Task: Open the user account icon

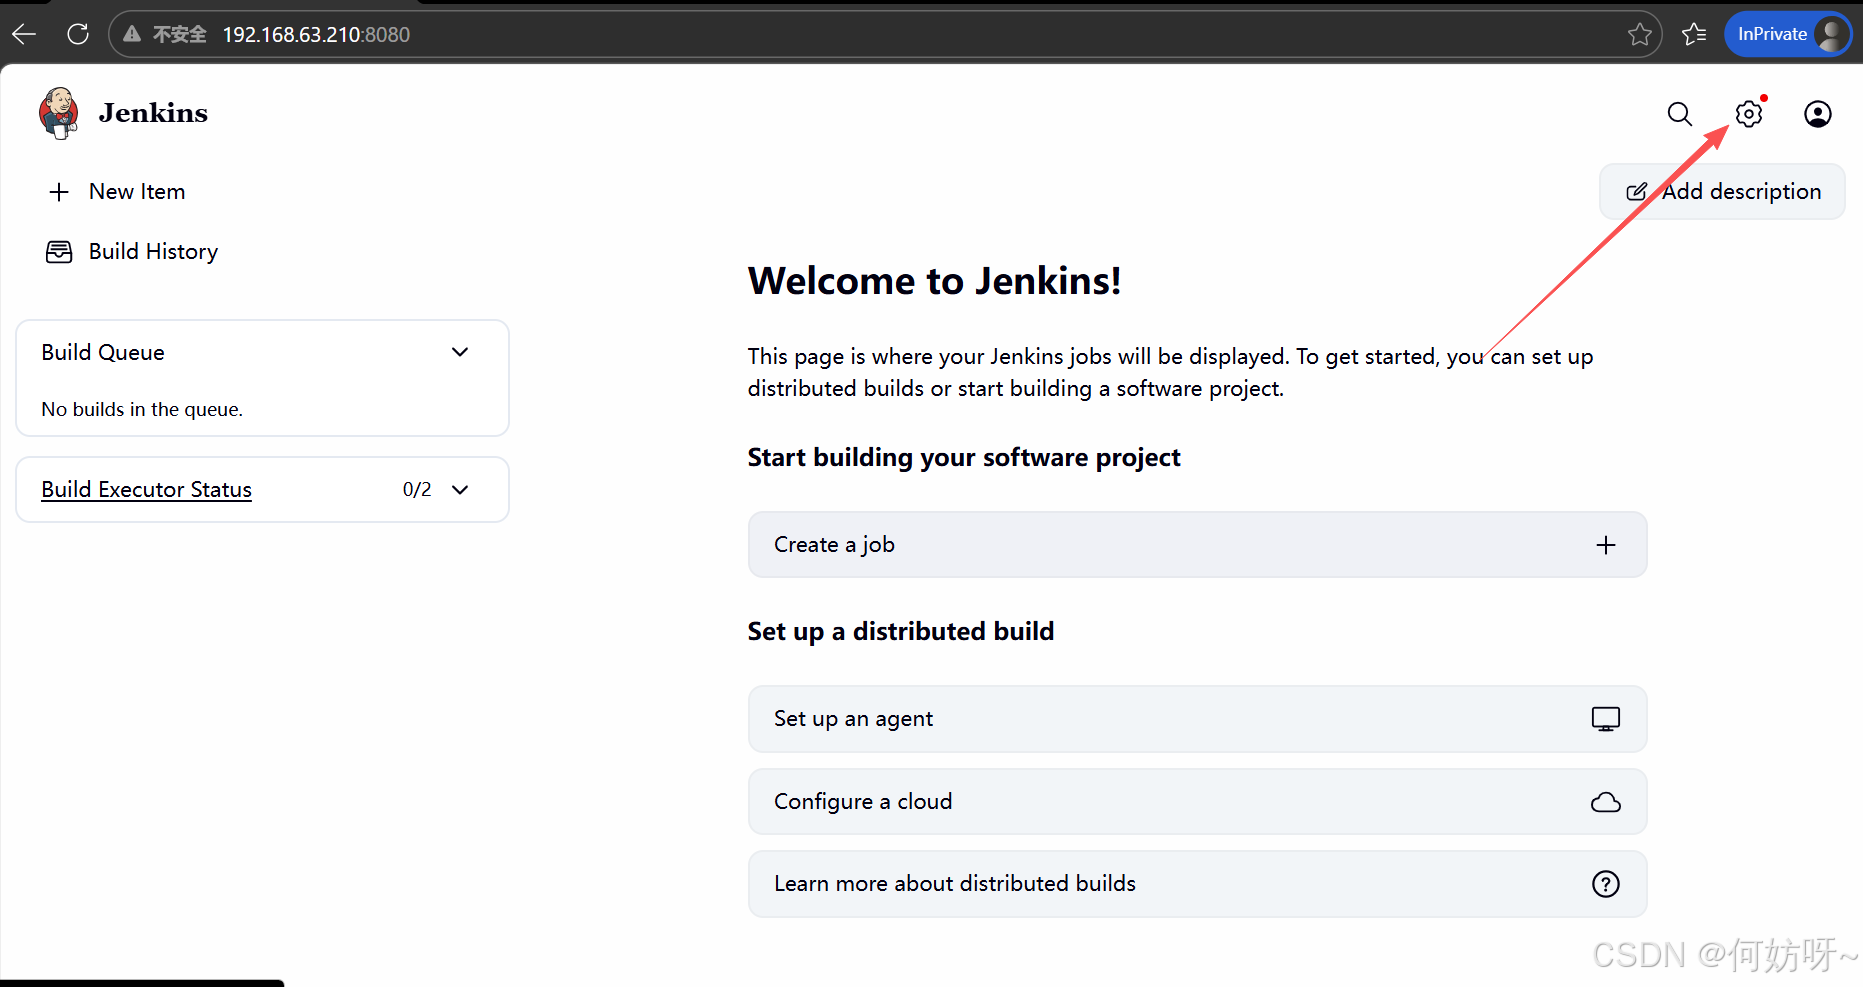Action: [x=1818, y=114]
